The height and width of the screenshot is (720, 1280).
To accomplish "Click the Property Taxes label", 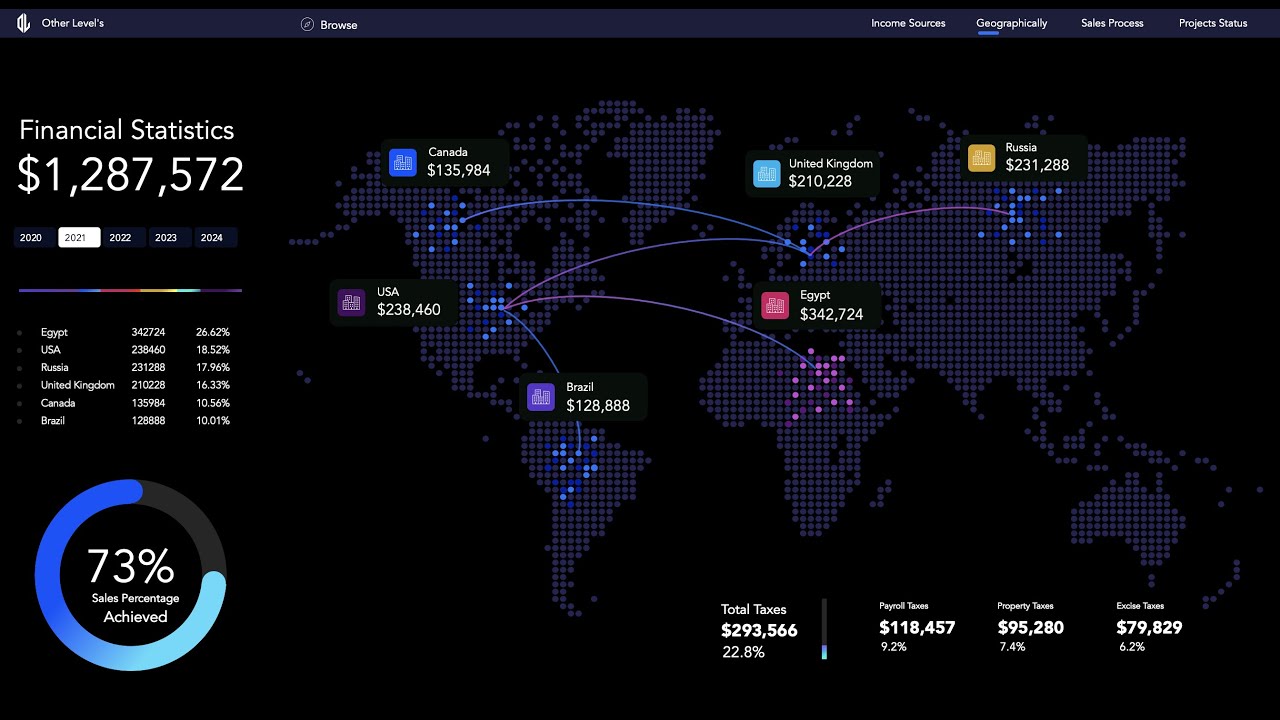I will pyautogui.click(x=1026, y=606).
